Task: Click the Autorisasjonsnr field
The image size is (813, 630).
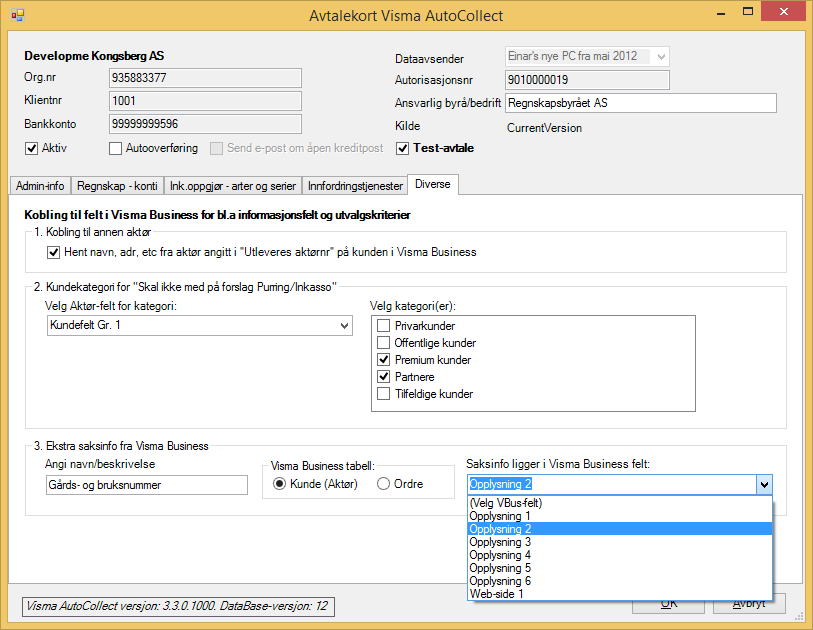Action: (587, 80)
